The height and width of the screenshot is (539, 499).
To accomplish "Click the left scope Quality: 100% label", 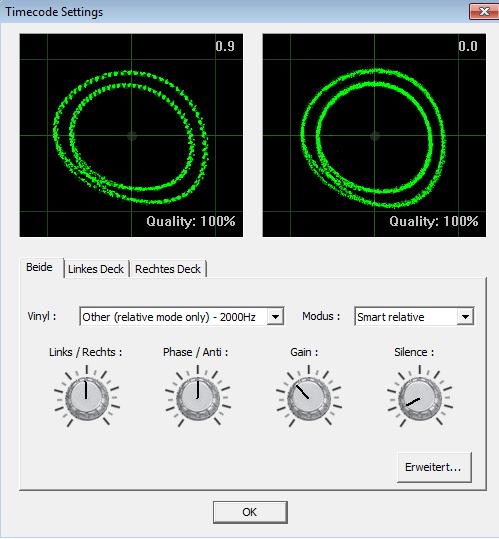I will click(x=191, y=221).
